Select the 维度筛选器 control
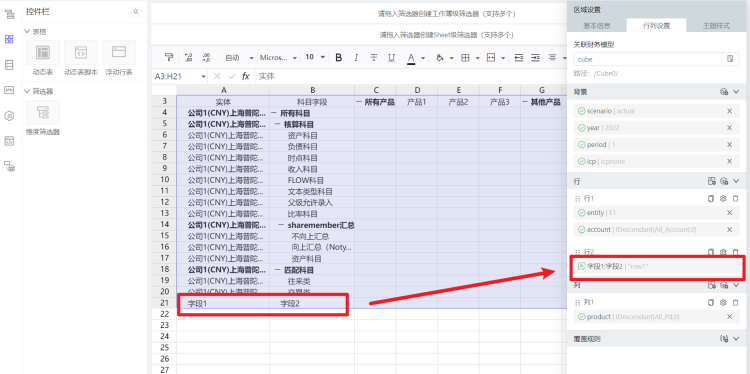The image size is (750, 374). (x=43, y=118)
